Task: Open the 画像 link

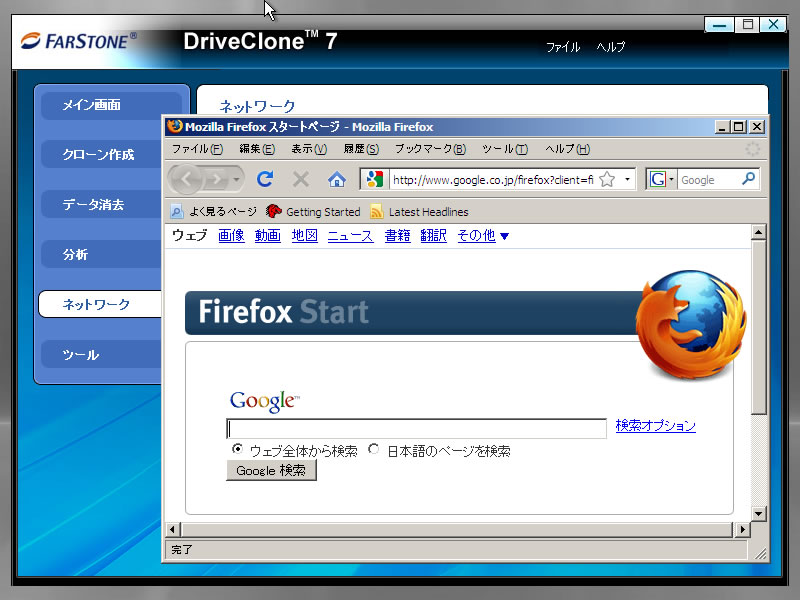Action: [x=231, y=235]
